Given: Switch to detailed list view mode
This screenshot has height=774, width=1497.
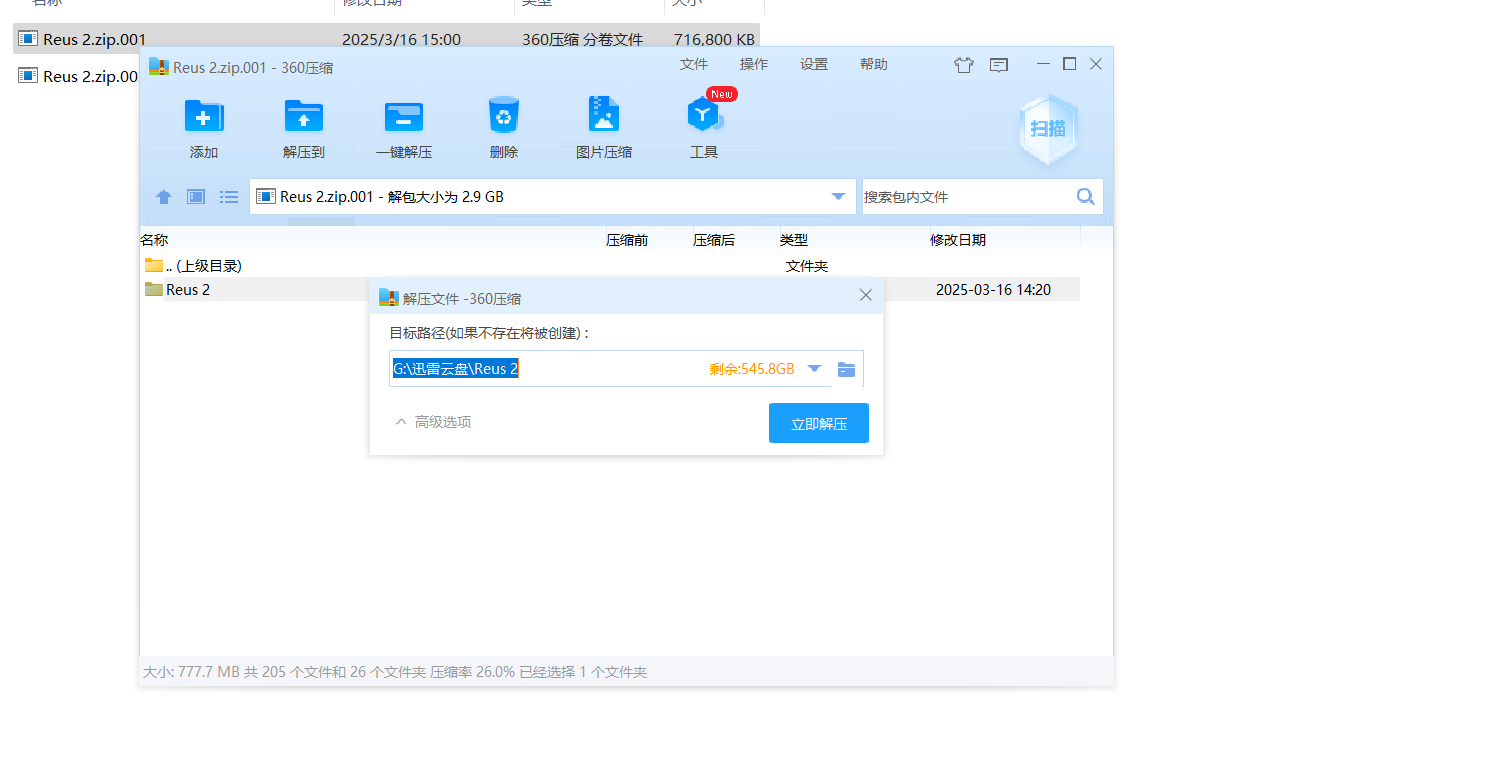Looking at the screenshot, I should point(228,196).
